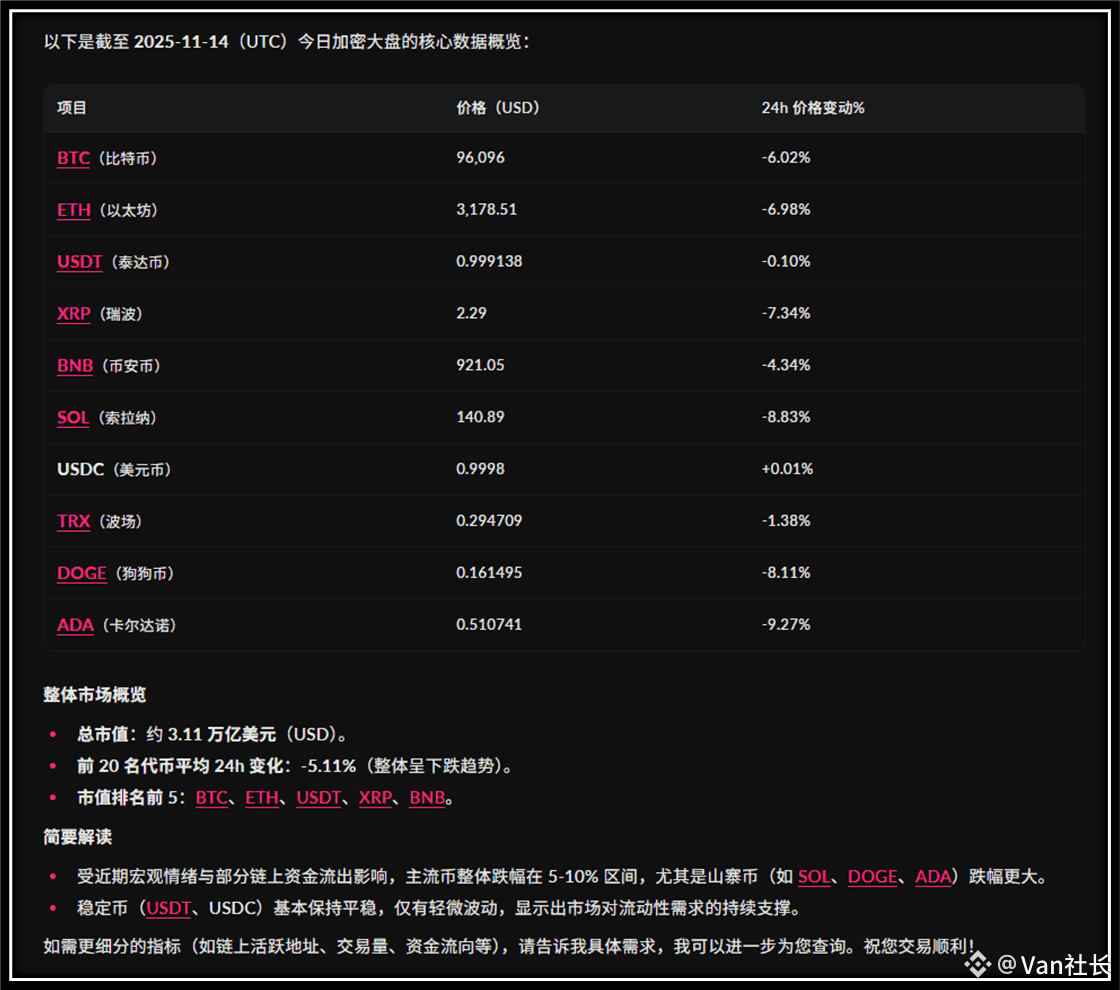Select the USDC price 0.9998
Screen dimensions: 1120x990
tap(481, 469)
